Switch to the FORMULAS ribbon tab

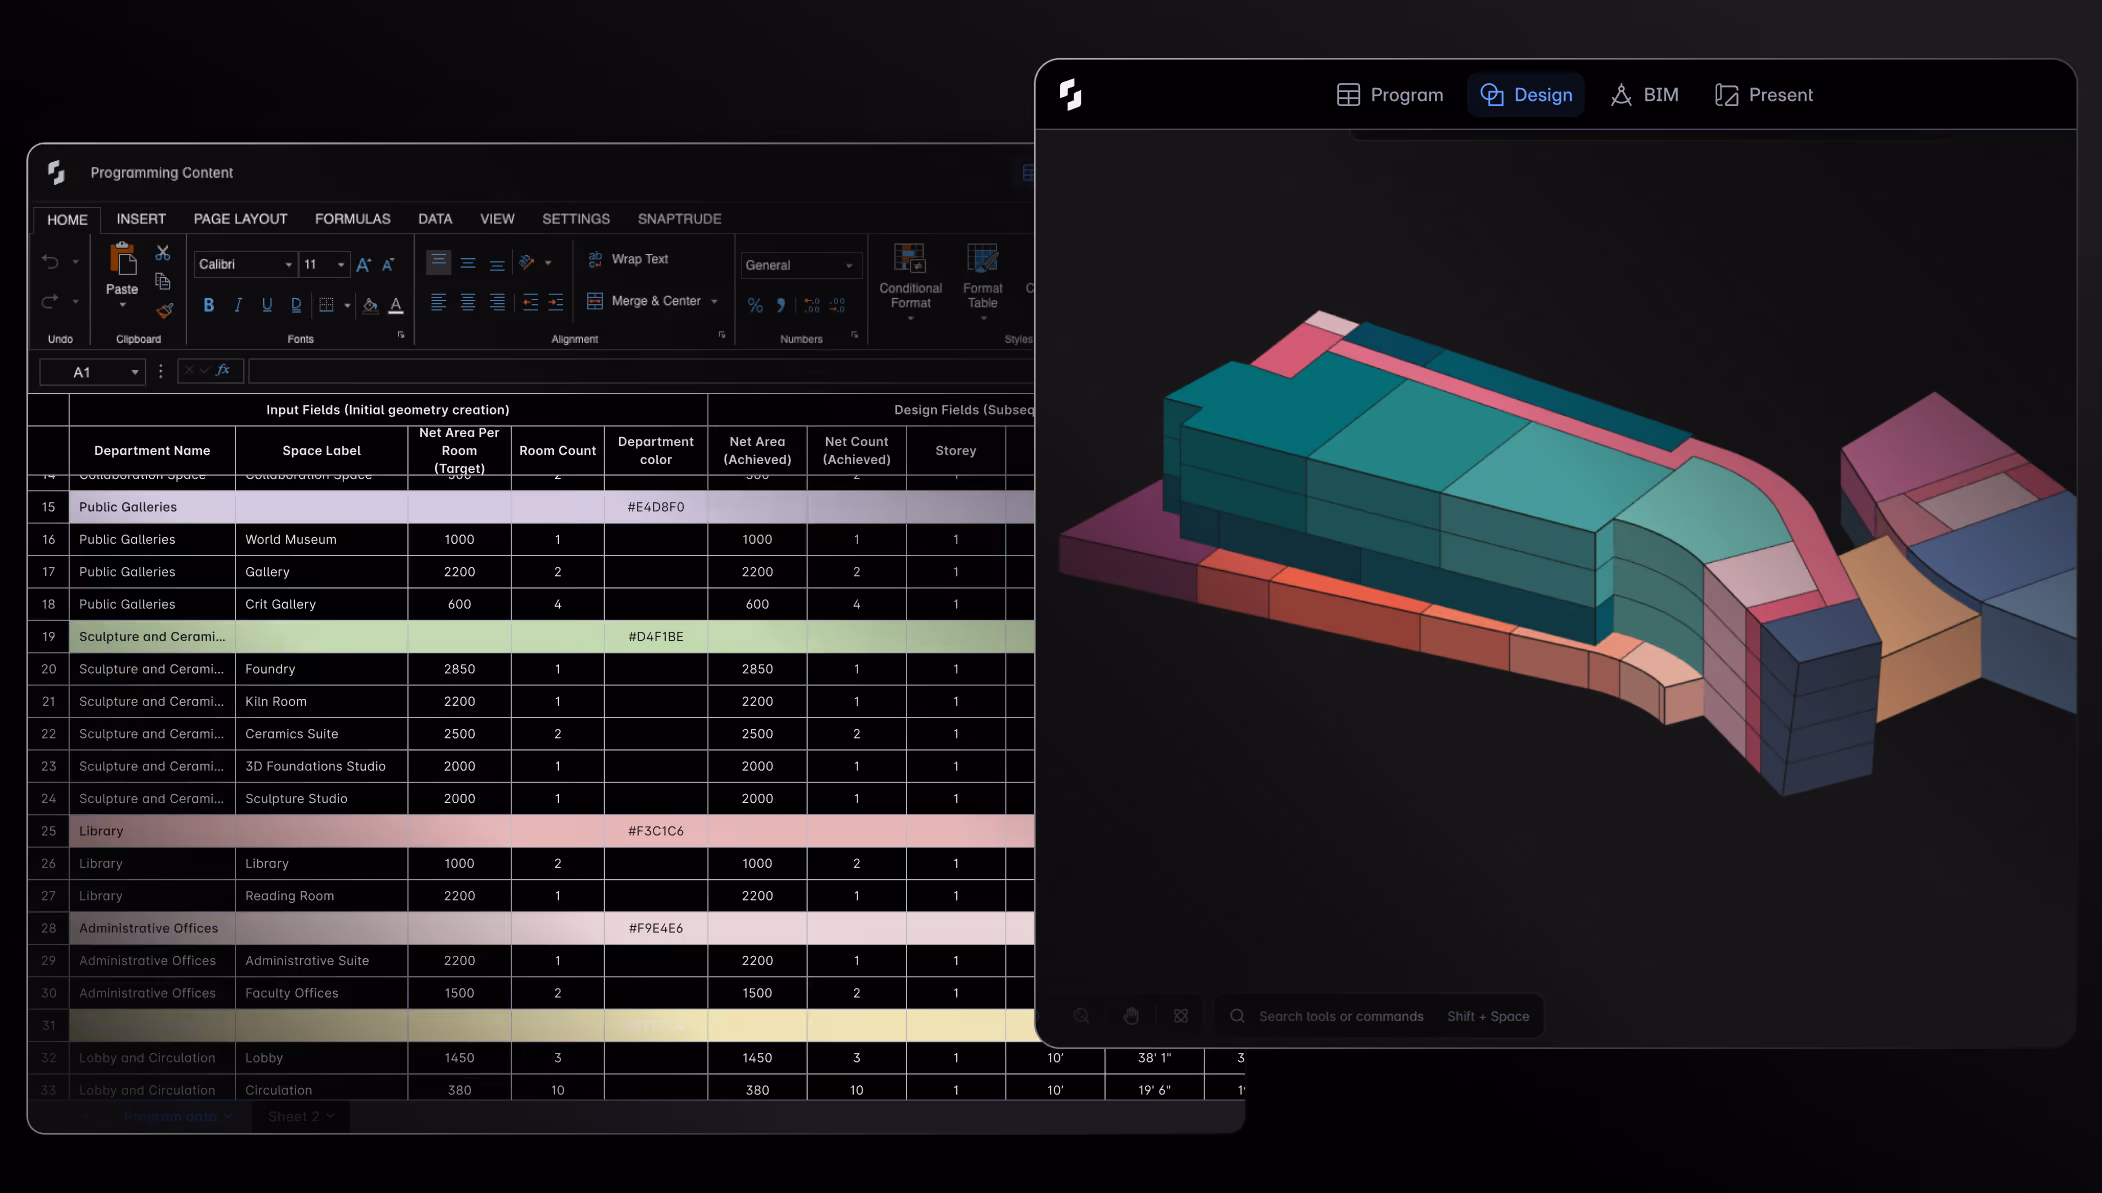click(352, 219)
